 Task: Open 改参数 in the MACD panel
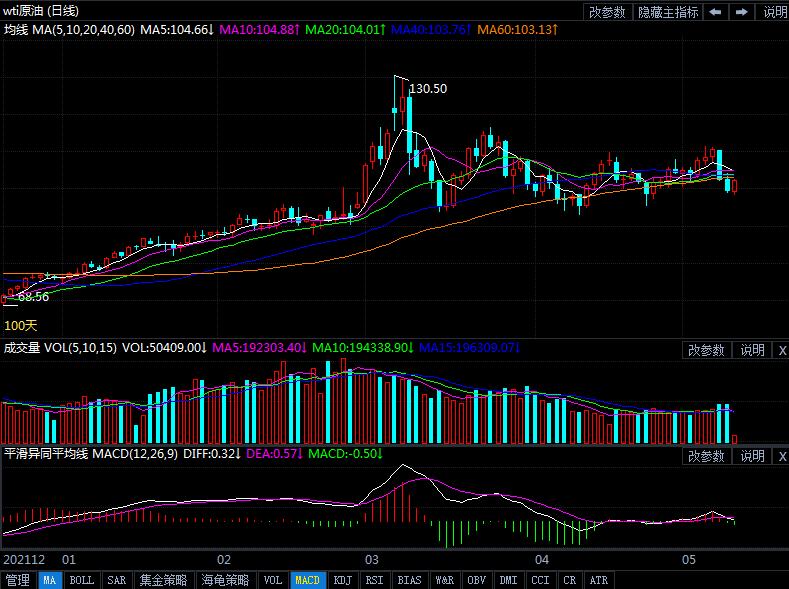coord(707,456)
